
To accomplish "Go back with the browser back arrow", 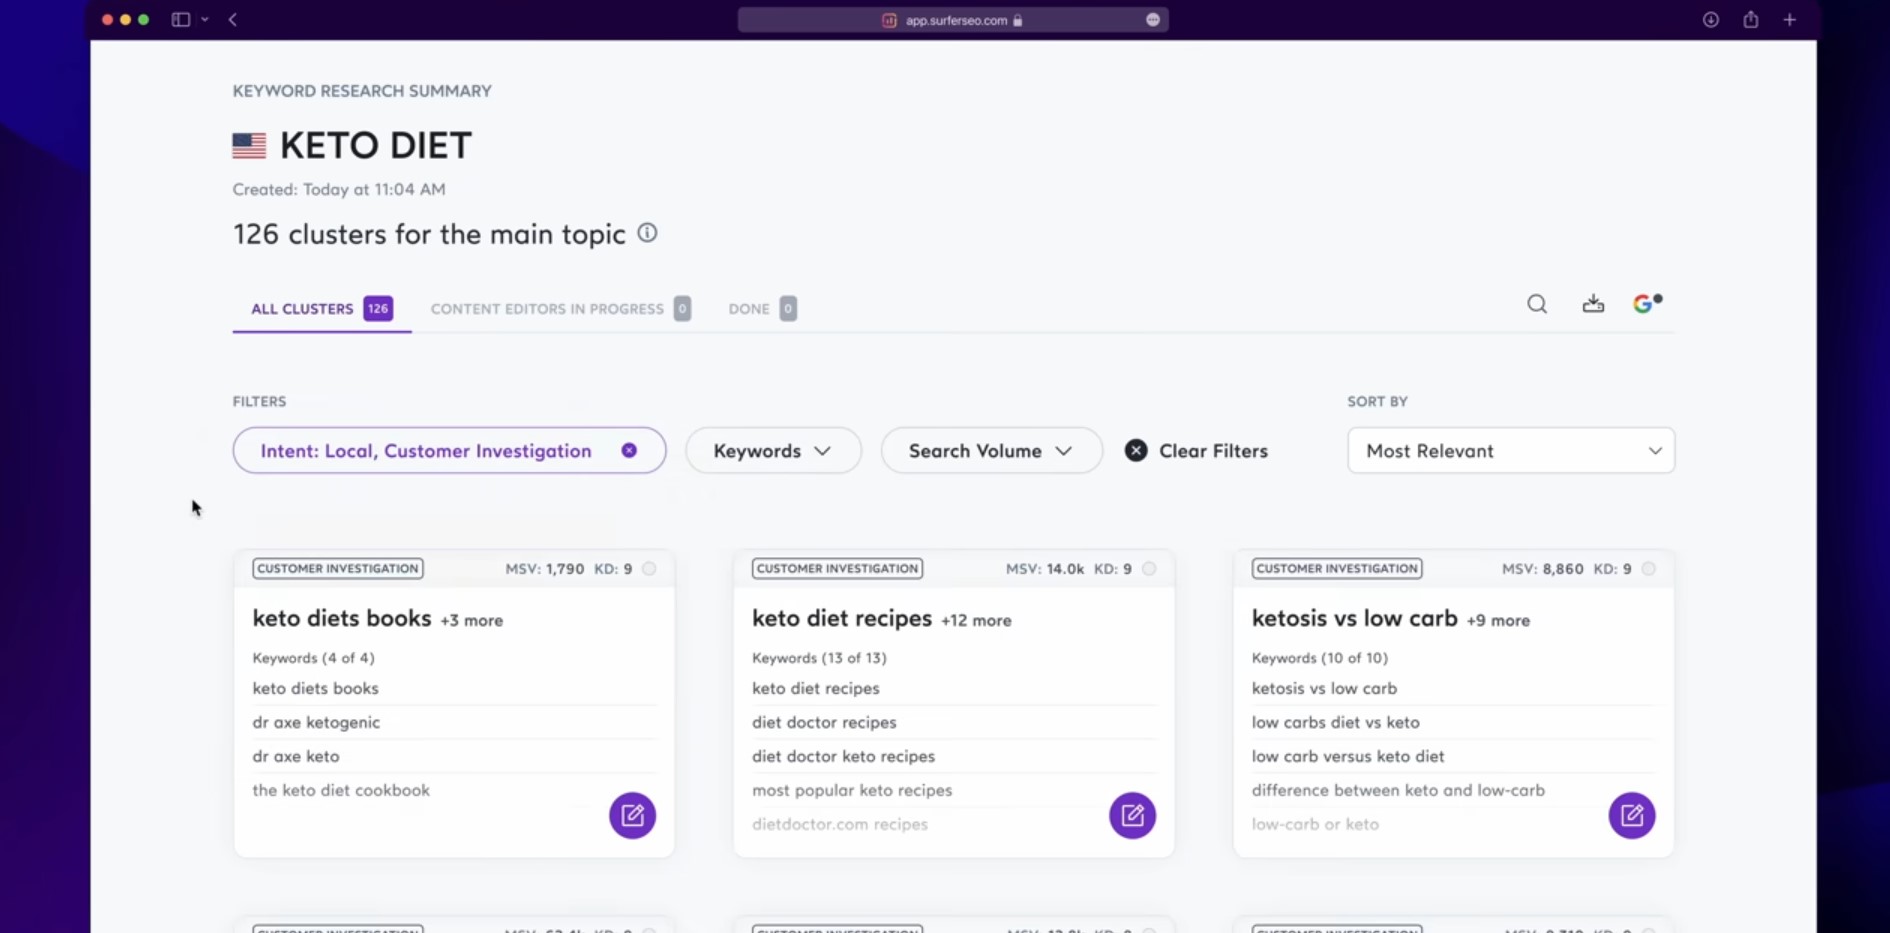I will (x=233, y=19).
